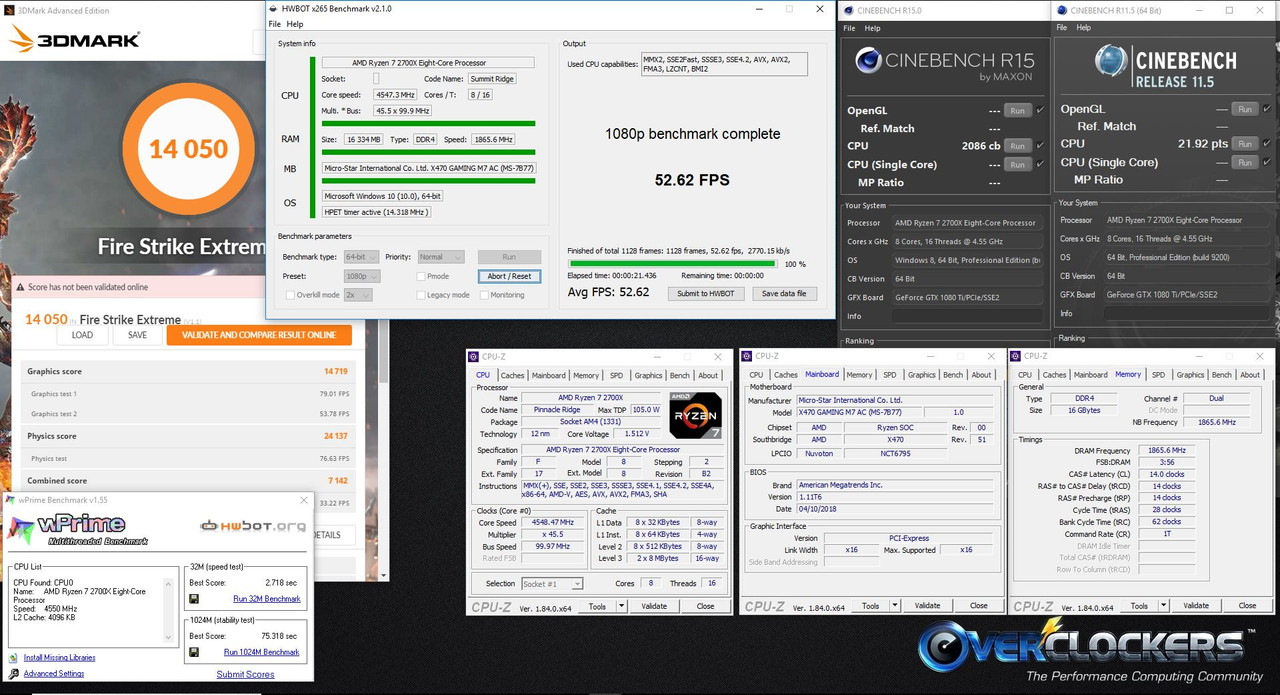Open the File menu in HWBOT x265 Benchmark
This screenshot has height=695, width=1280.
click(275, 24)
